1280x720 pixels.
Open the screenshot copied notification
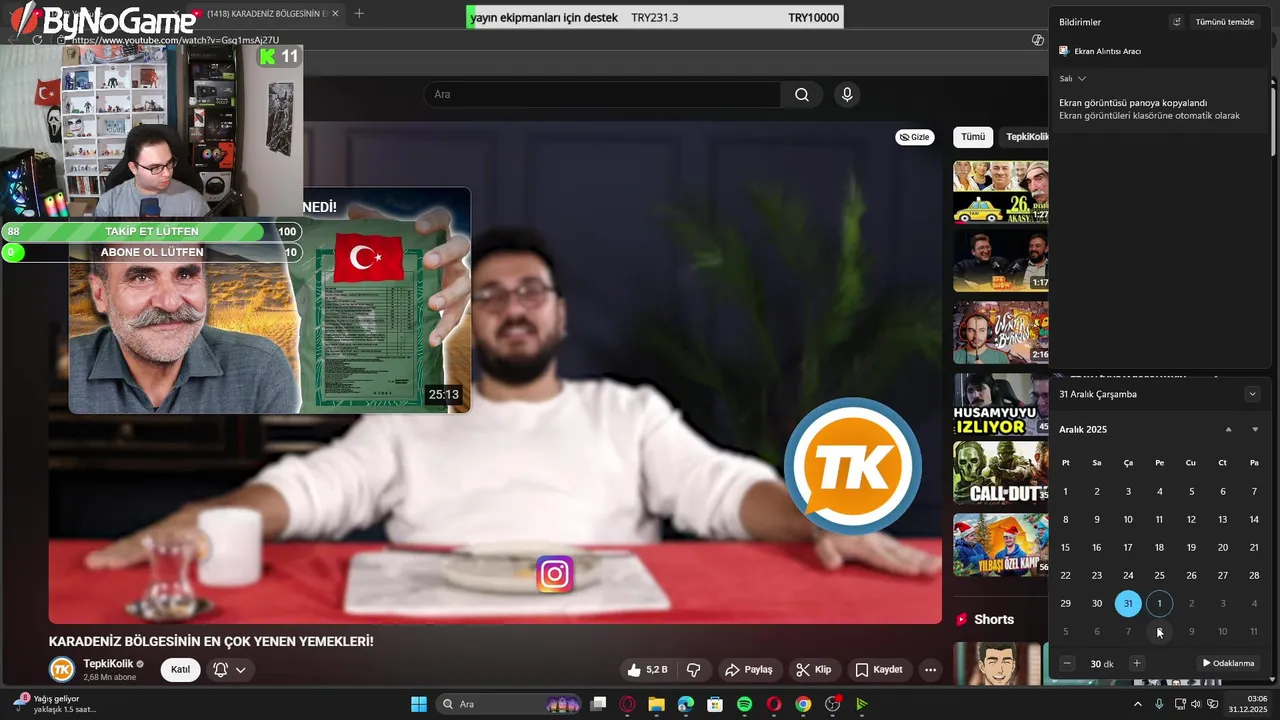(1160, 109)
